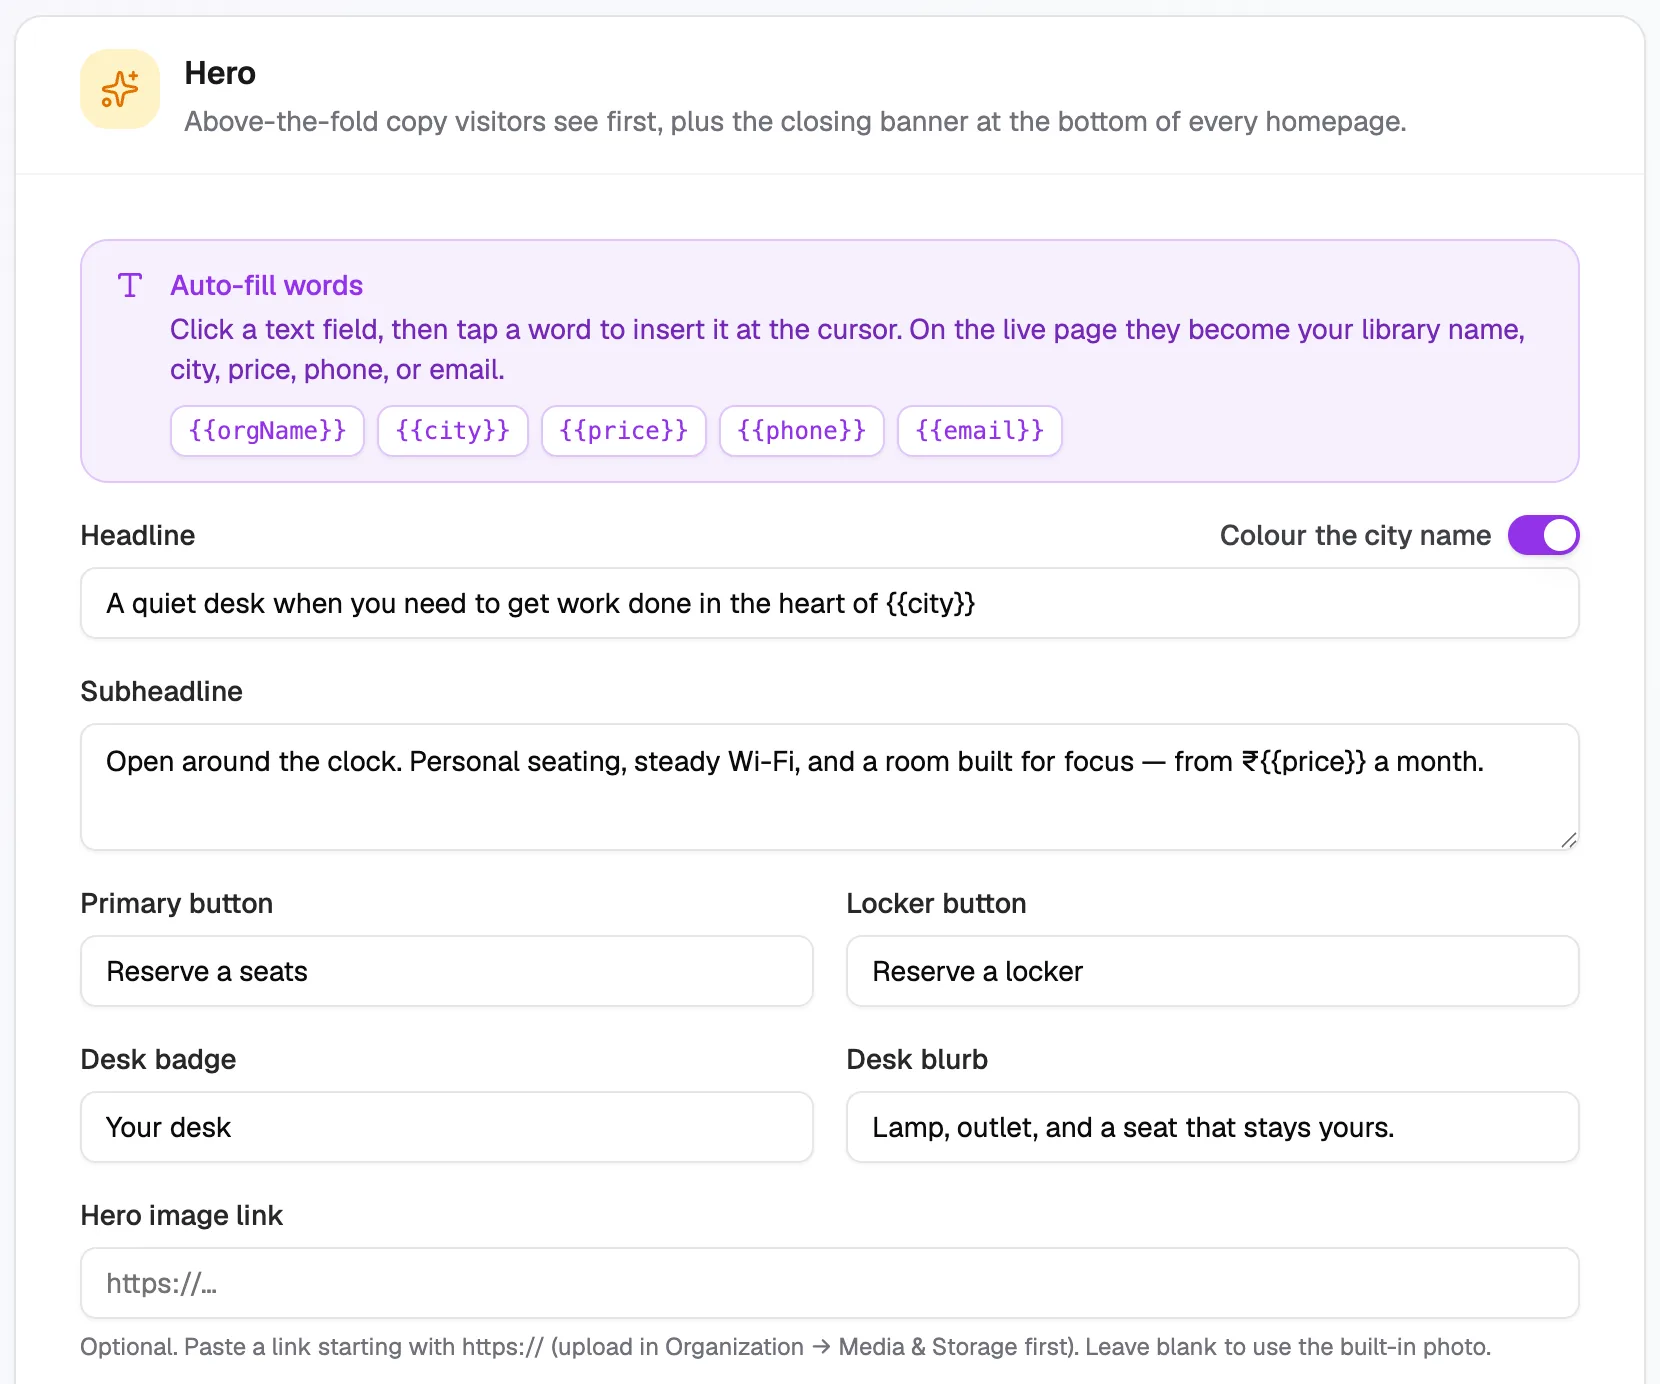Click into the Headline text field
The height and width of the screenshot is (1384, 1660).
pyautogui.click(x=830, y=603)
